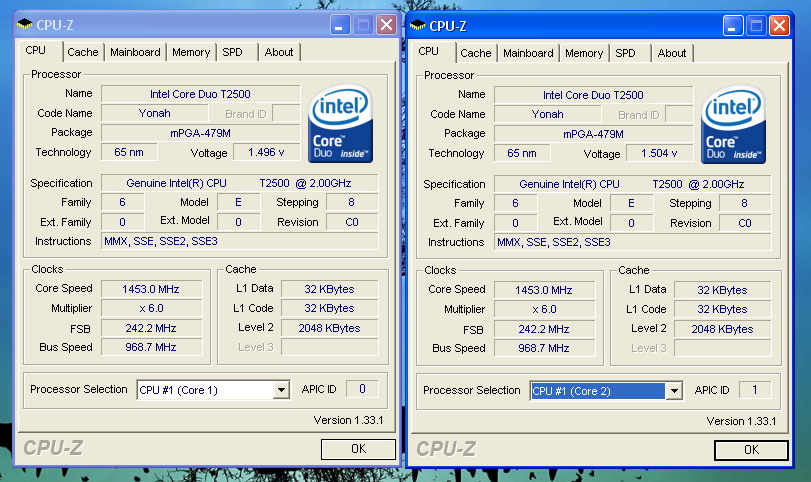The image size is (811, 482).
Task: Click 'Version 1.33.1' text in left window
Action: [348, 420]
